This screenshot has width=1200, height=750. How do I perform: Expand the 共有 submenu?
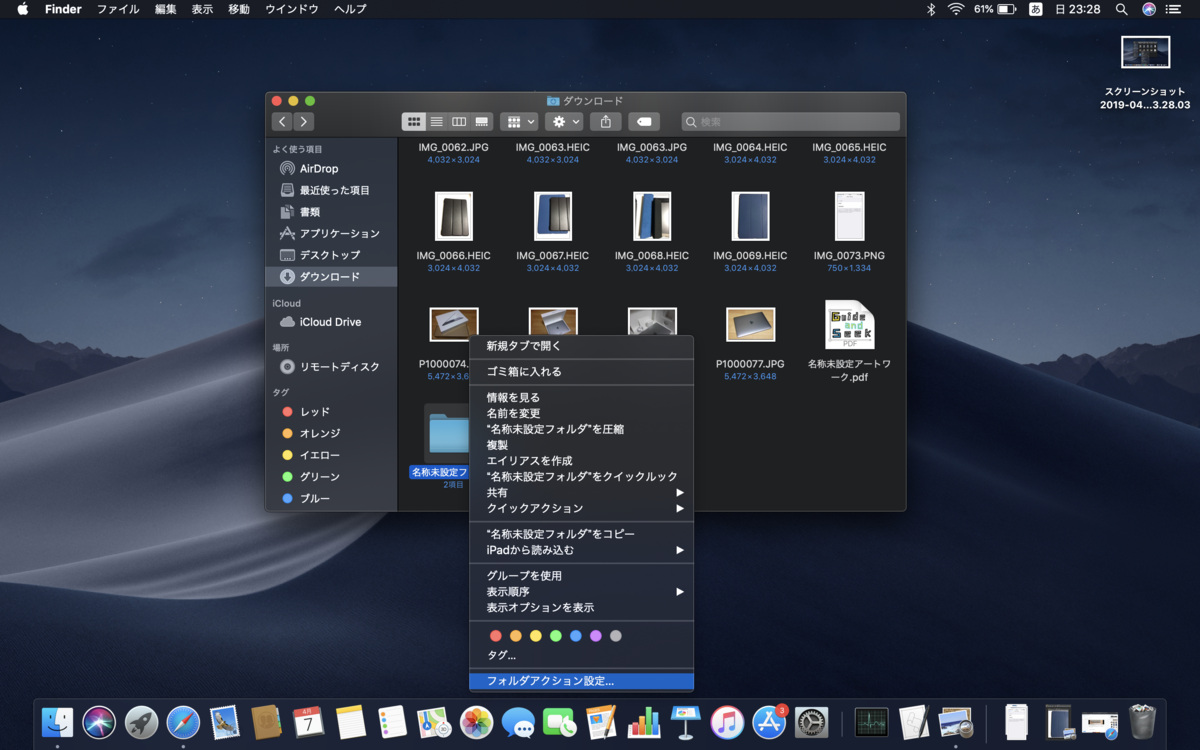pyautogui.click(x=581, y=493)
